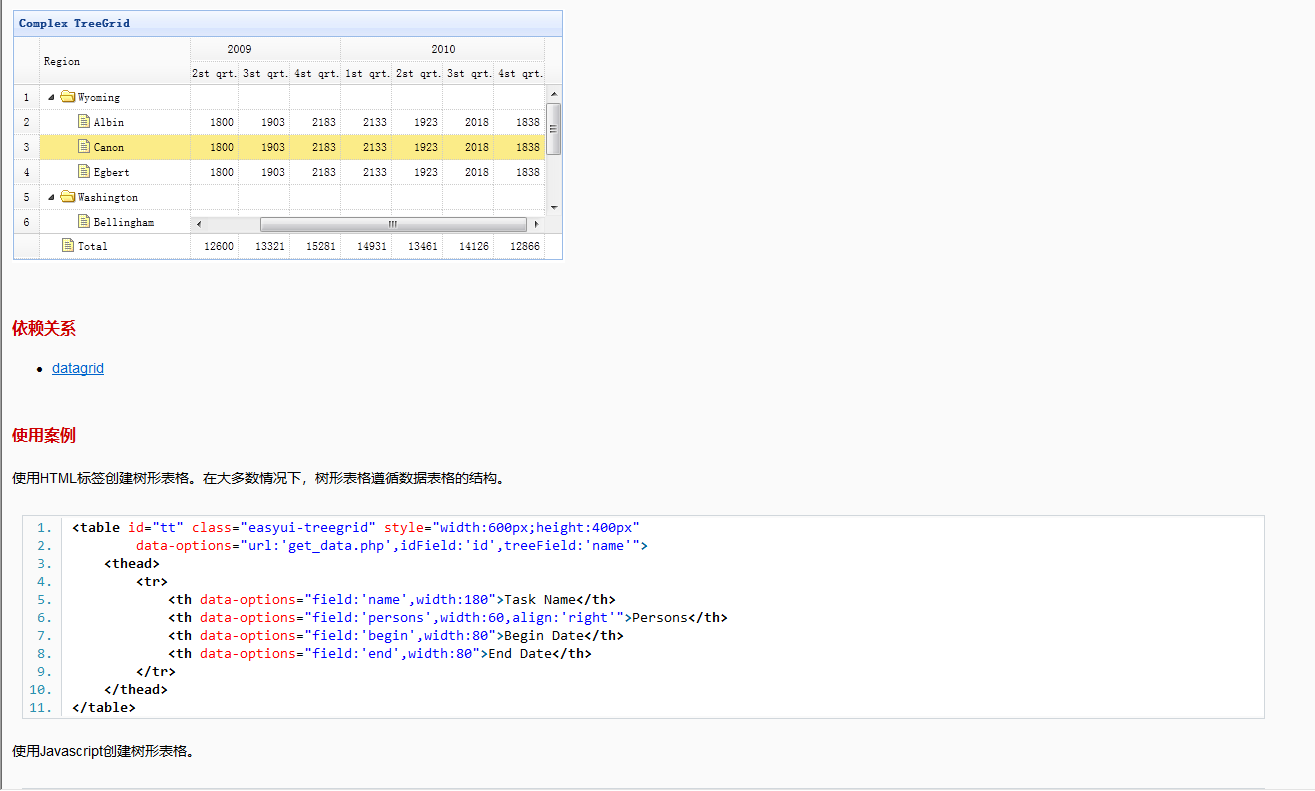Image resolution: width=1315 pixels, height=791 pixels.
Task: Open the datagrid dependency link
Action: click(78, 368)
